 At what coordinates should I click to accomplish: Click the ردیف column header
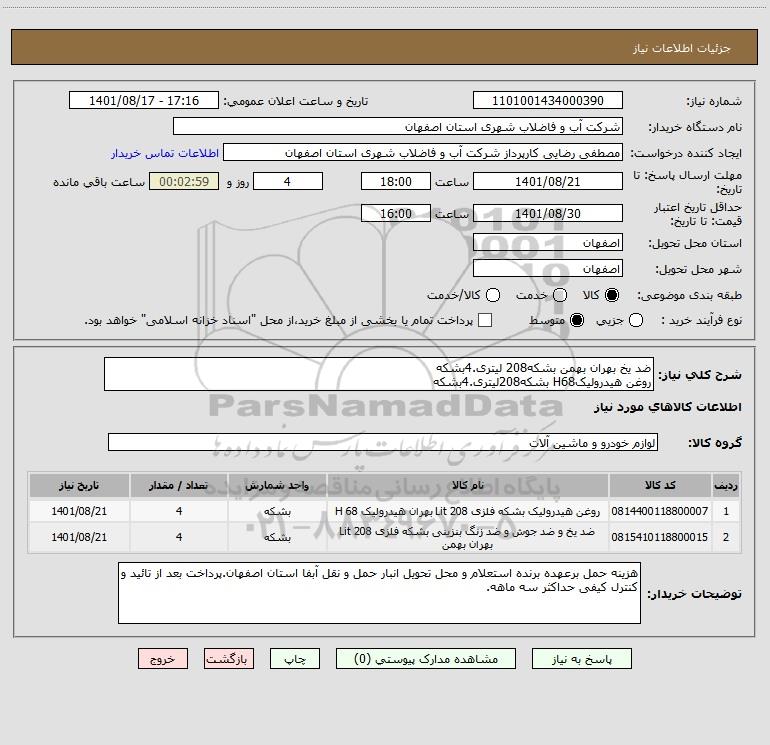(726, 485)
